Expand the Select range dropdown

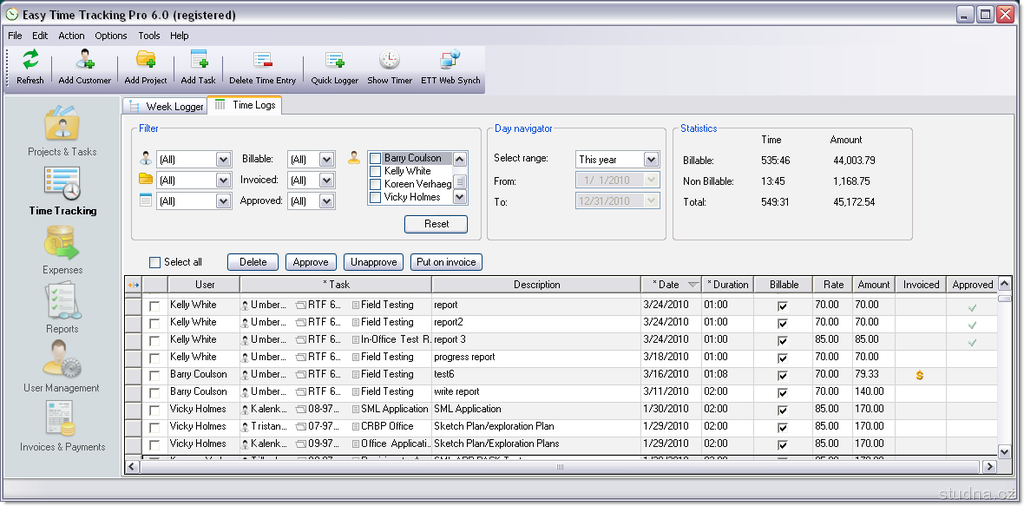click(x=651, y=160)
